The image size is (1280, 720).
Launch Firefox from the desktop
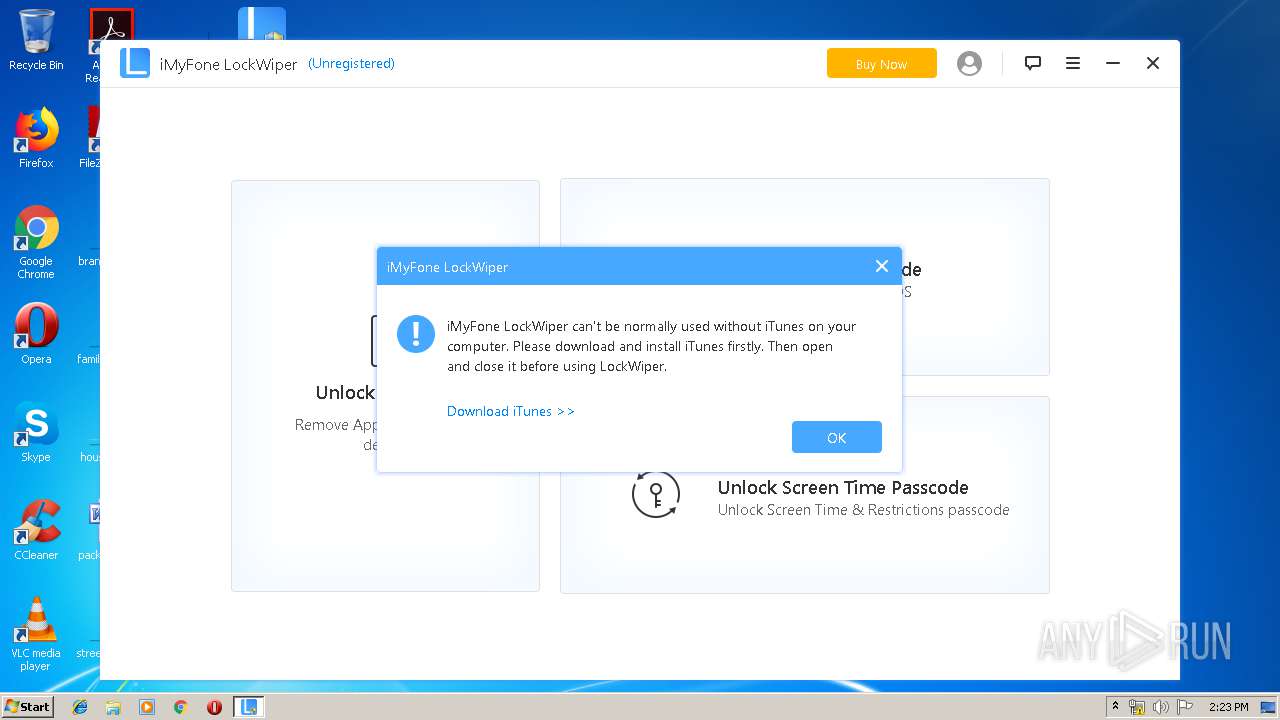point(36,138)
